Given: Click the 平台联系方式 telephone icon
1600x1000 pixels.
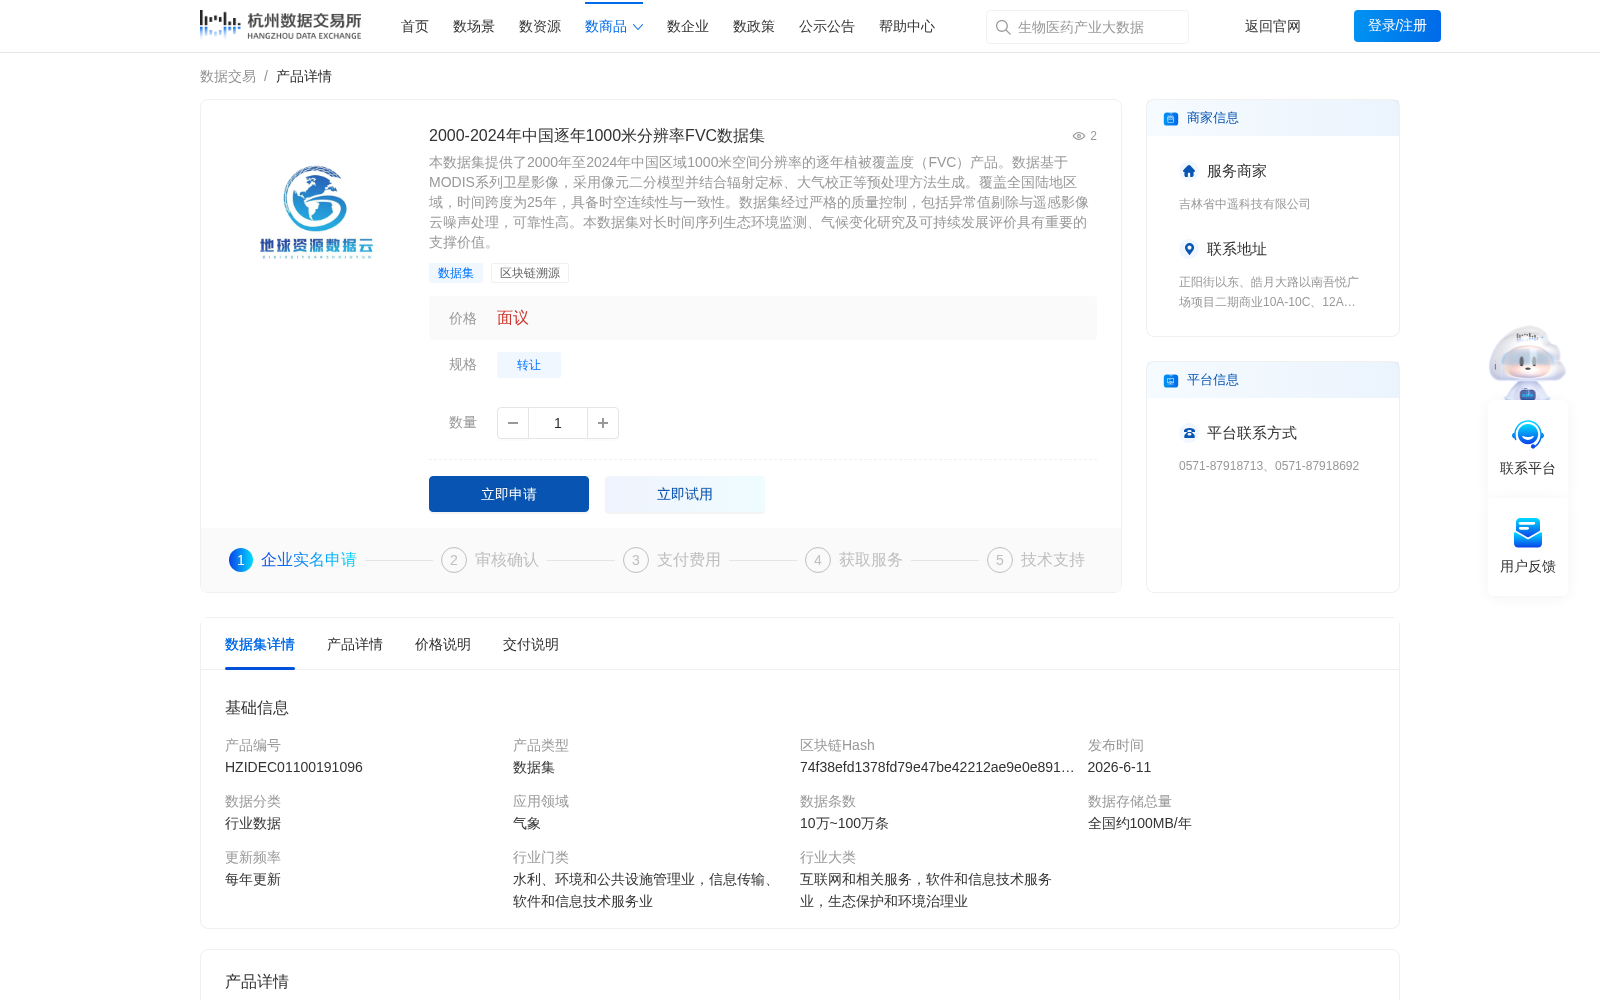Looking at the screenshot, I should pyautogui.click(x=1189, y=433).
